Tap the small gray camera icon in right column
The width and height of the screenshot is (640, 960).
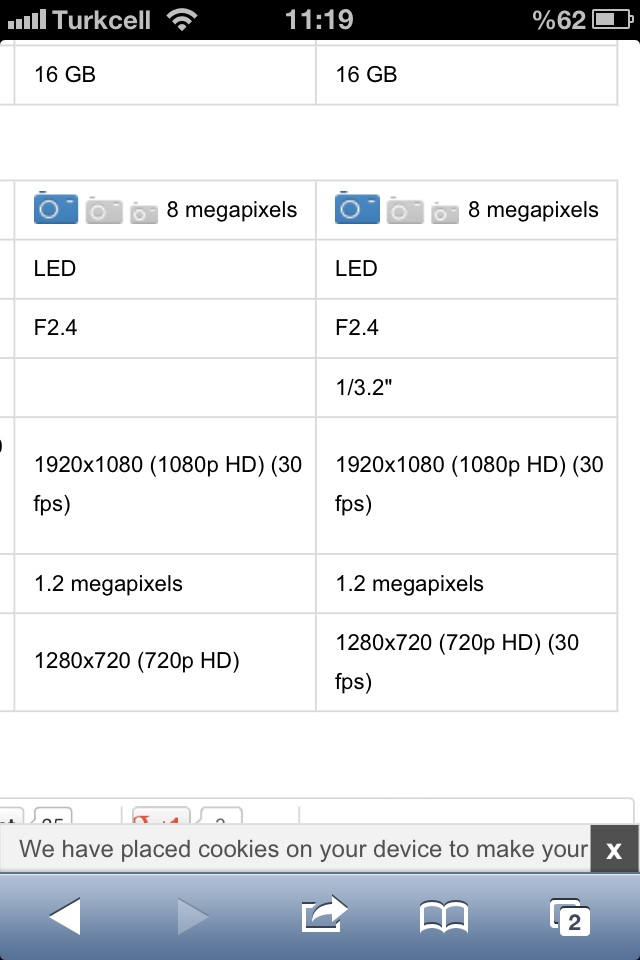(x=445, y=212)
